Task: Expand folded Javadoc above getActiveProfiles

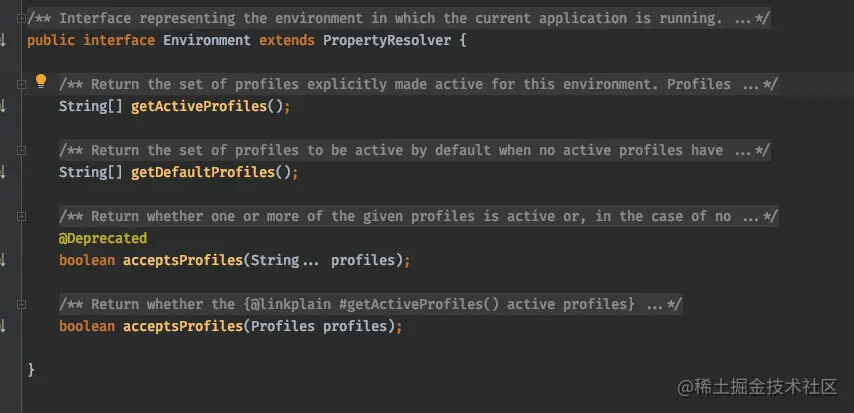Action: [x=21, y=84]
